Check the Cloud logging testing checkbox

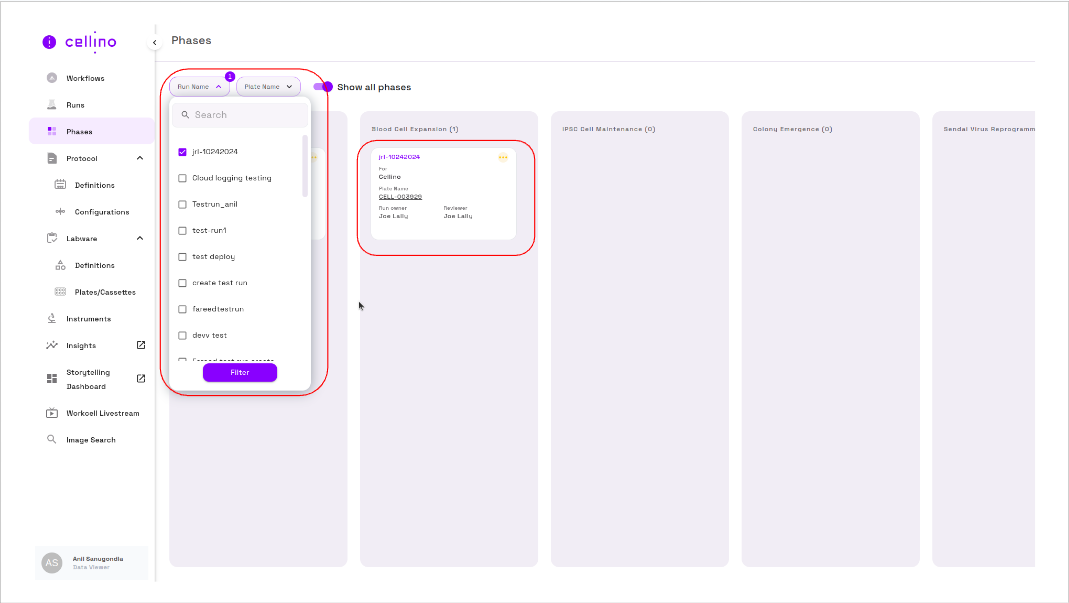(x=182, y=178)
